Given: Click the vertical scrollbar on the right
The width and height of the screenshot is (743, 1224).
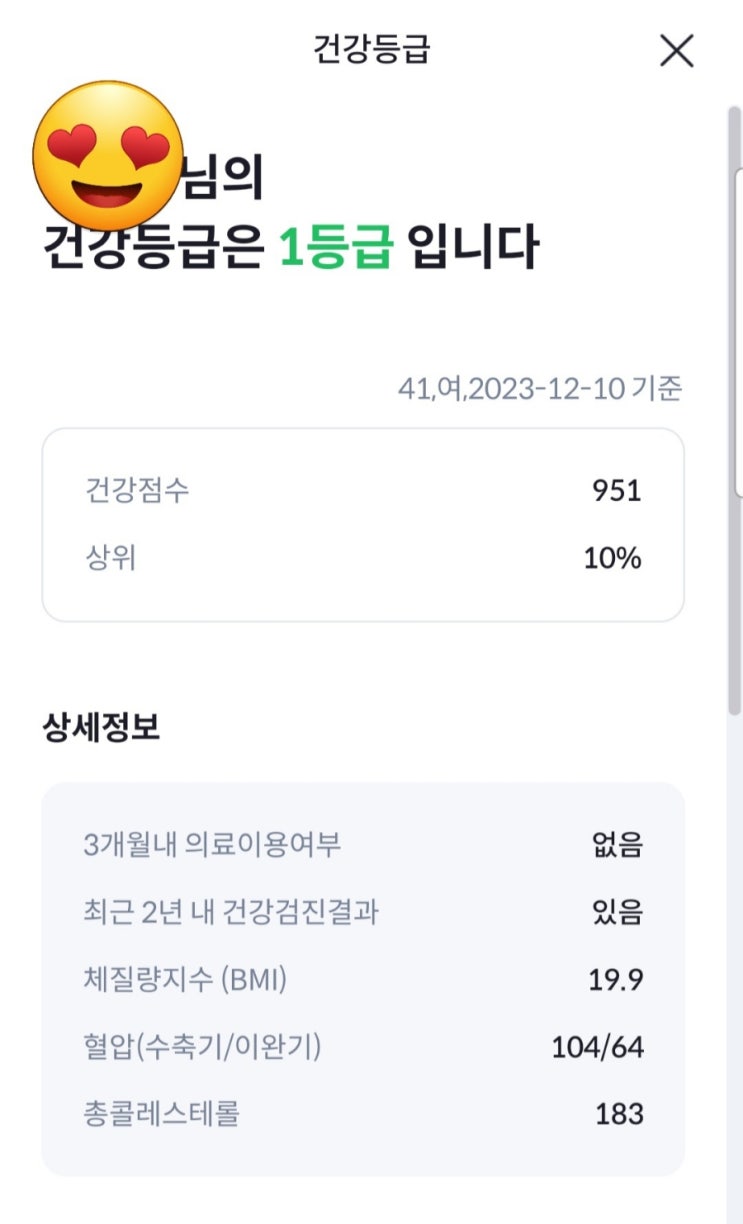Looking at the screenshot, I should pyautogui.click(x=734, y=400).
